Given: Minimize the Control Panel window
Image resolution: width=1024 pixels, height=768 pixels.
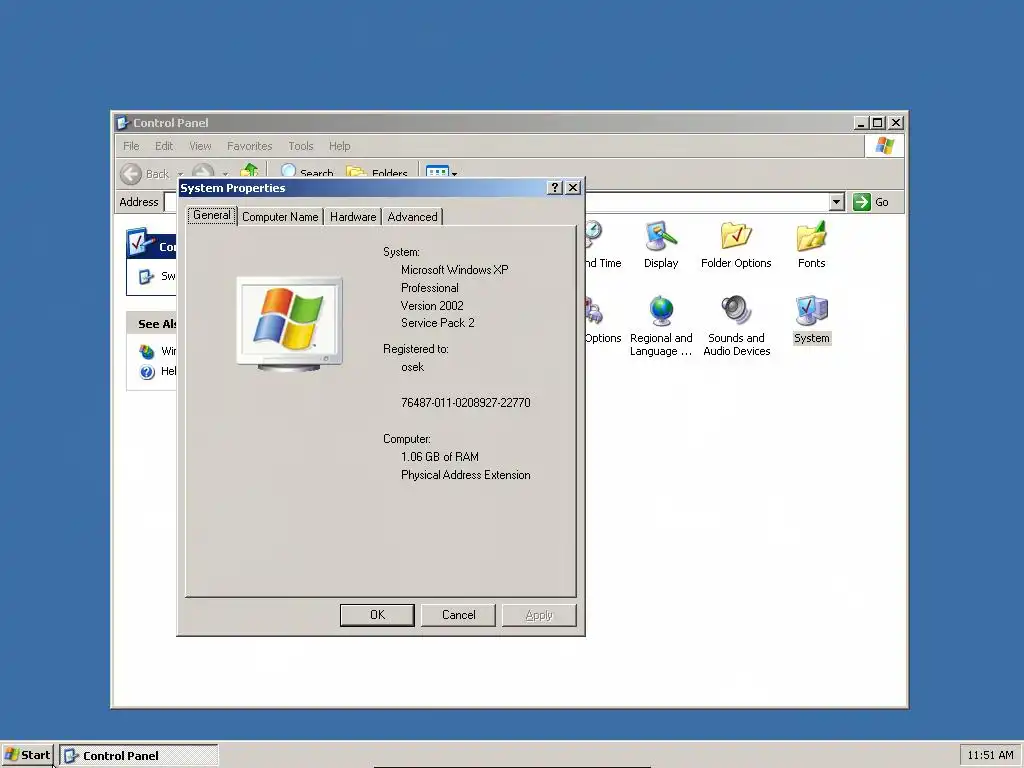Looking at the screenshot, I should [x=861, y=123].
